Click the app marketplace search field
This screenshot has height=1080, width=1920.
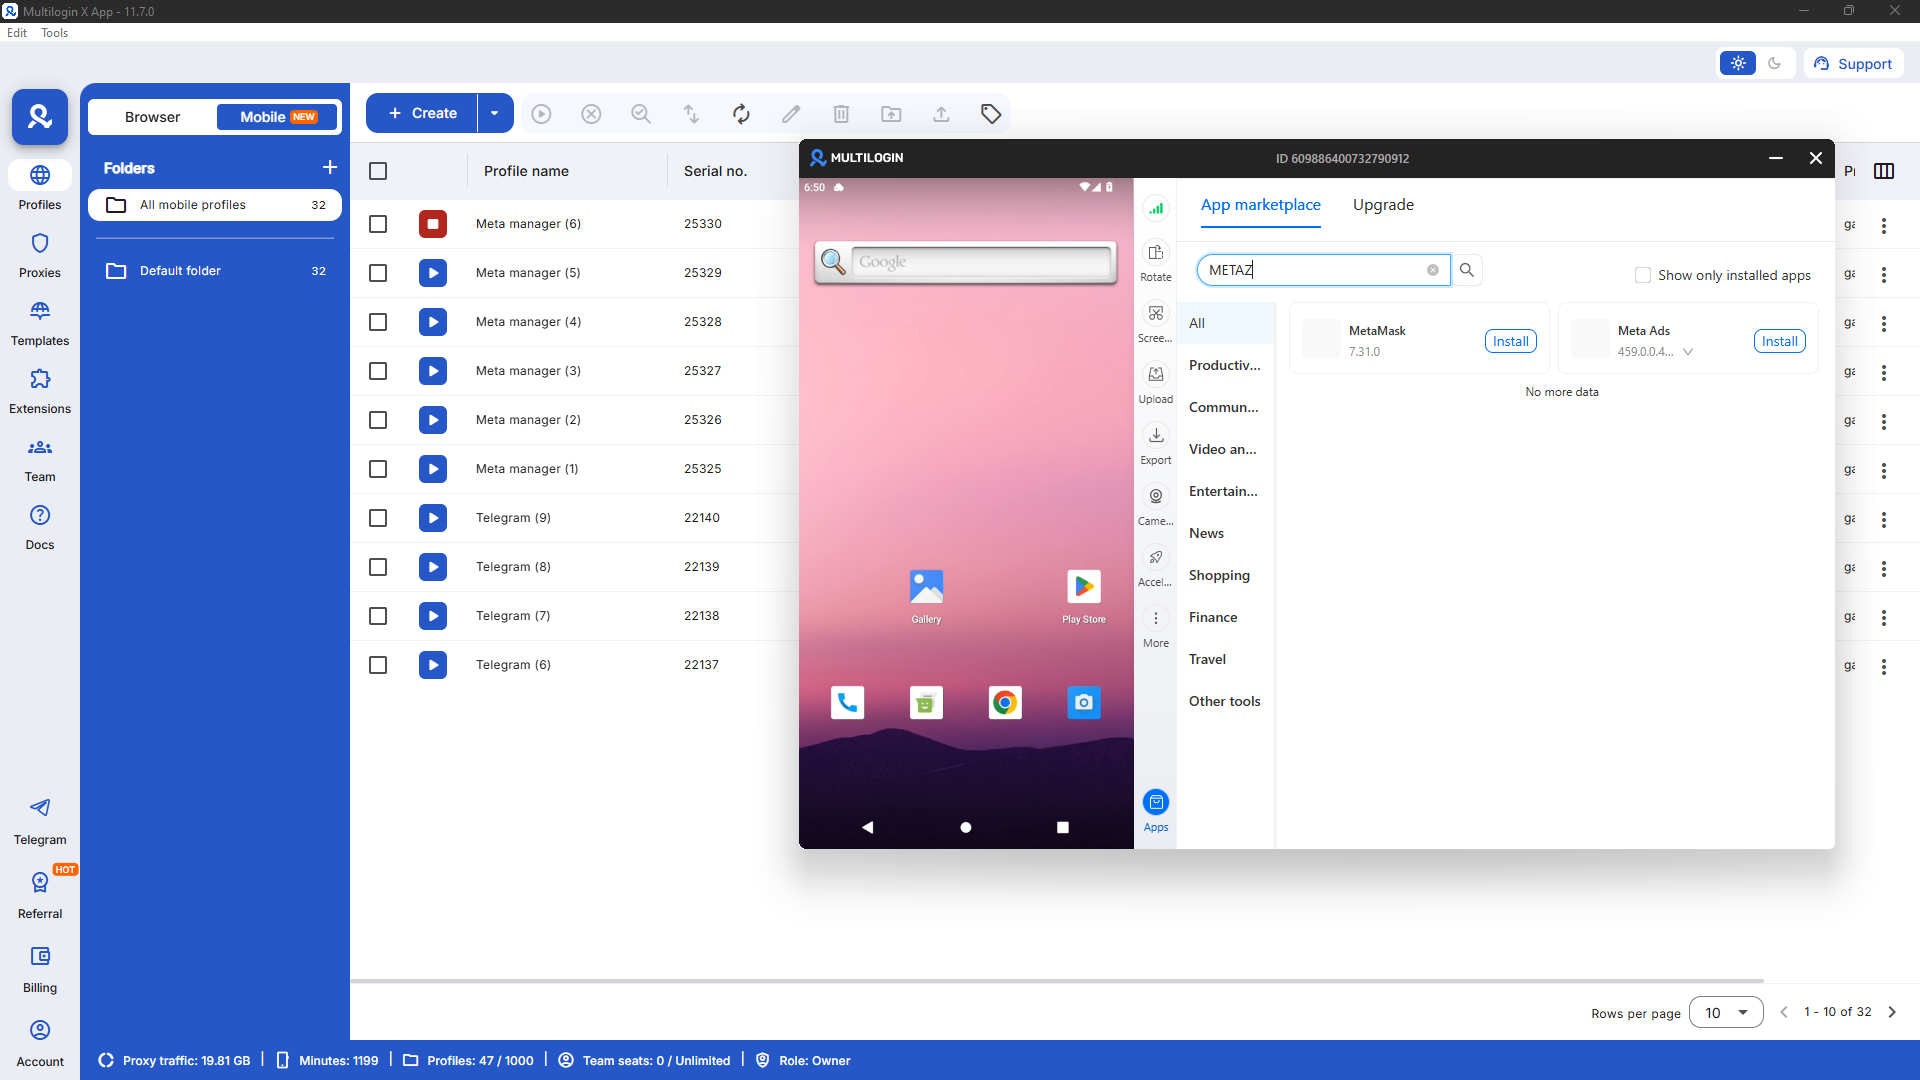(x=1315, y=270)
